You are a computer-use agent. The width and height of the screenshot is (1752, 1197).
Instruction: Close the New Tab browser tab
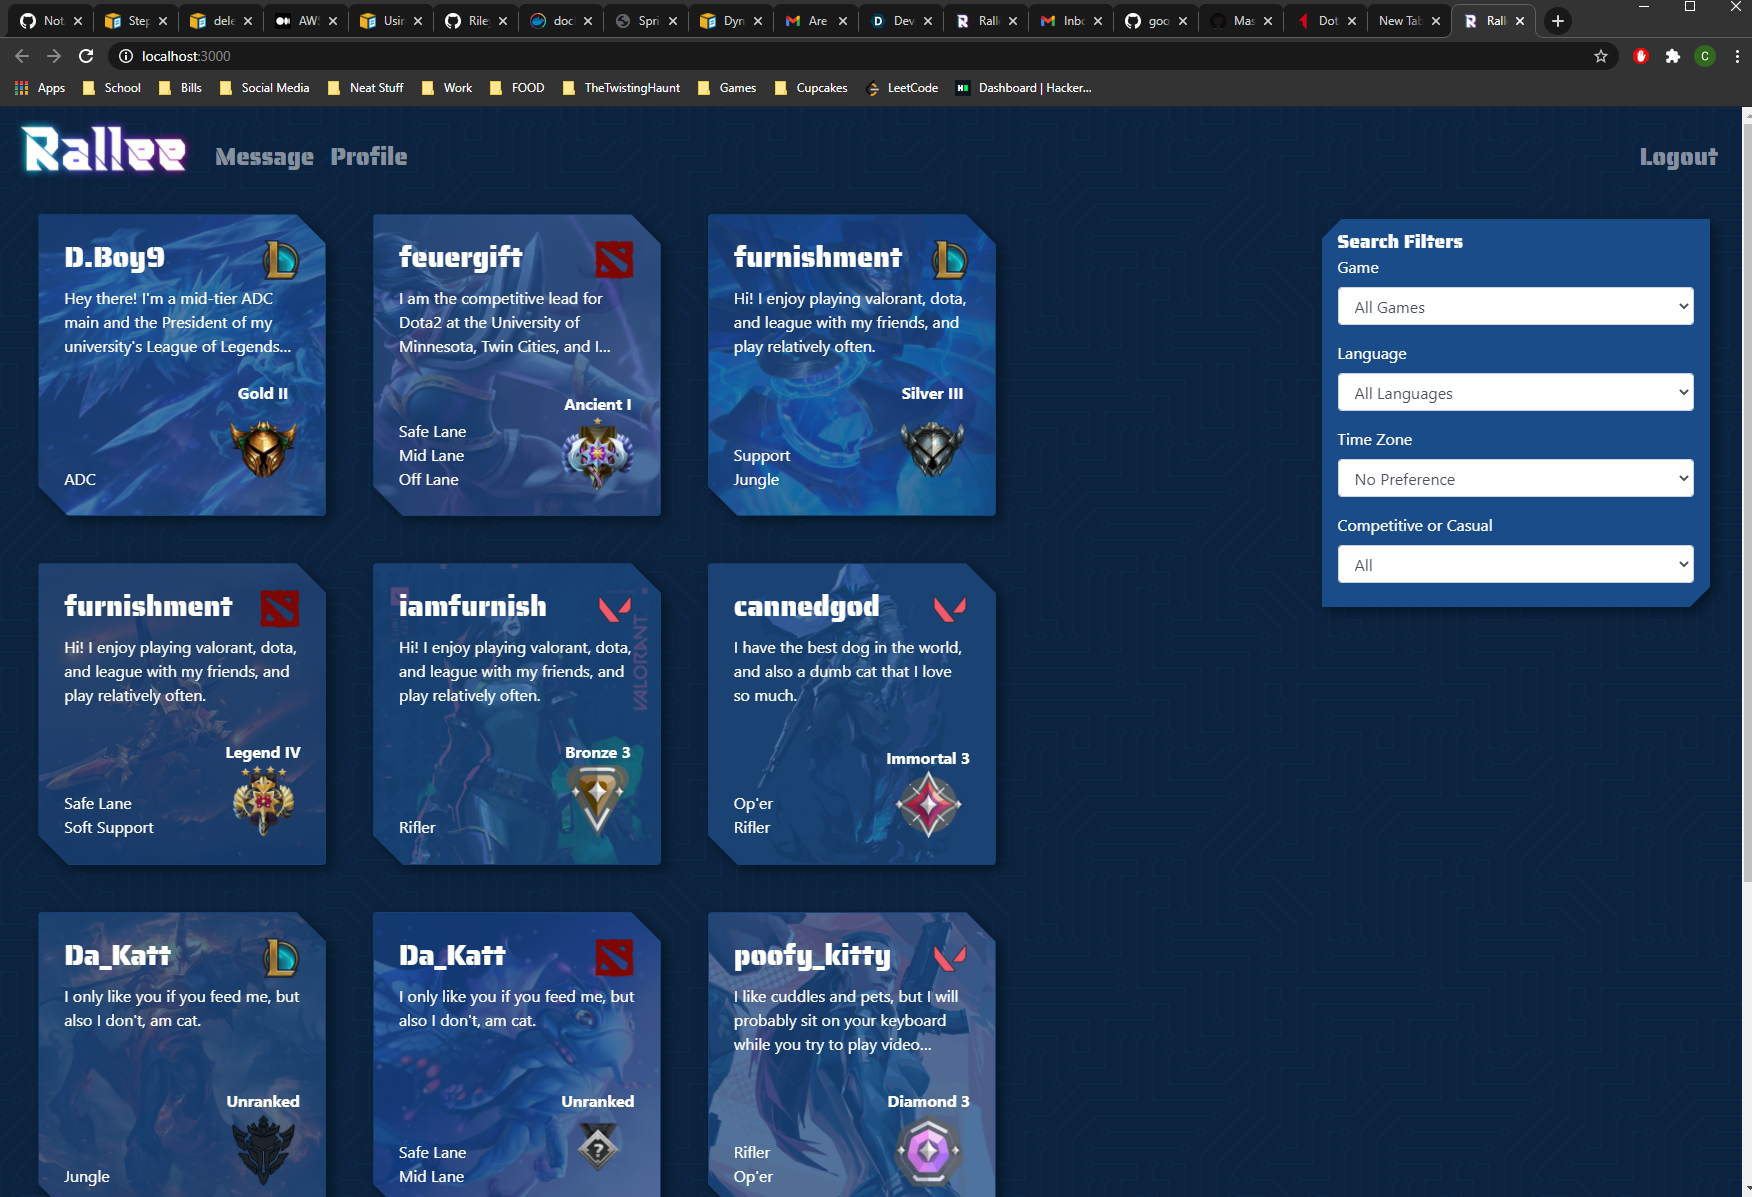click(x=1436, y=21)
